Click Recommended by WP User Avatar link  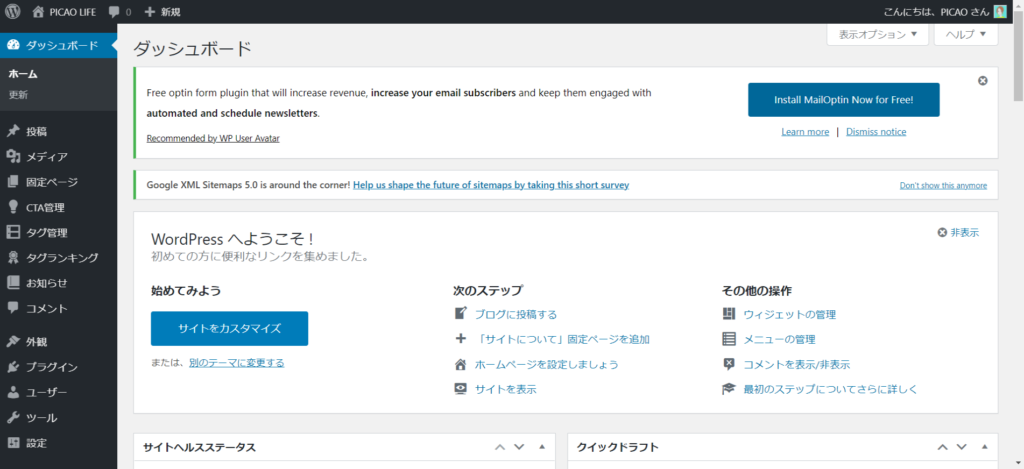(x=213, y=138)
